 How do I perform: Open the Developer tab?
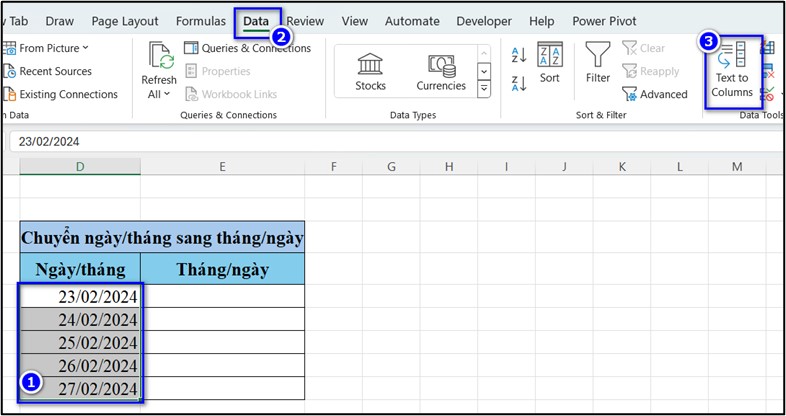(x=484, y=22)
